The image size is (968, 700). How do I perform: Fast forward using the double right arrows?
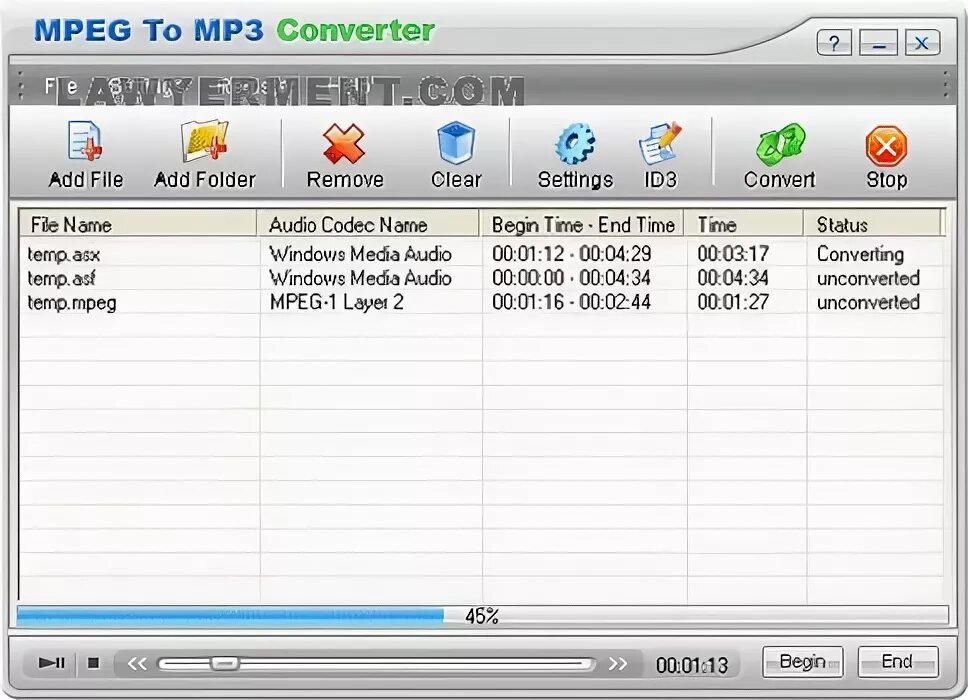(617, 664)
